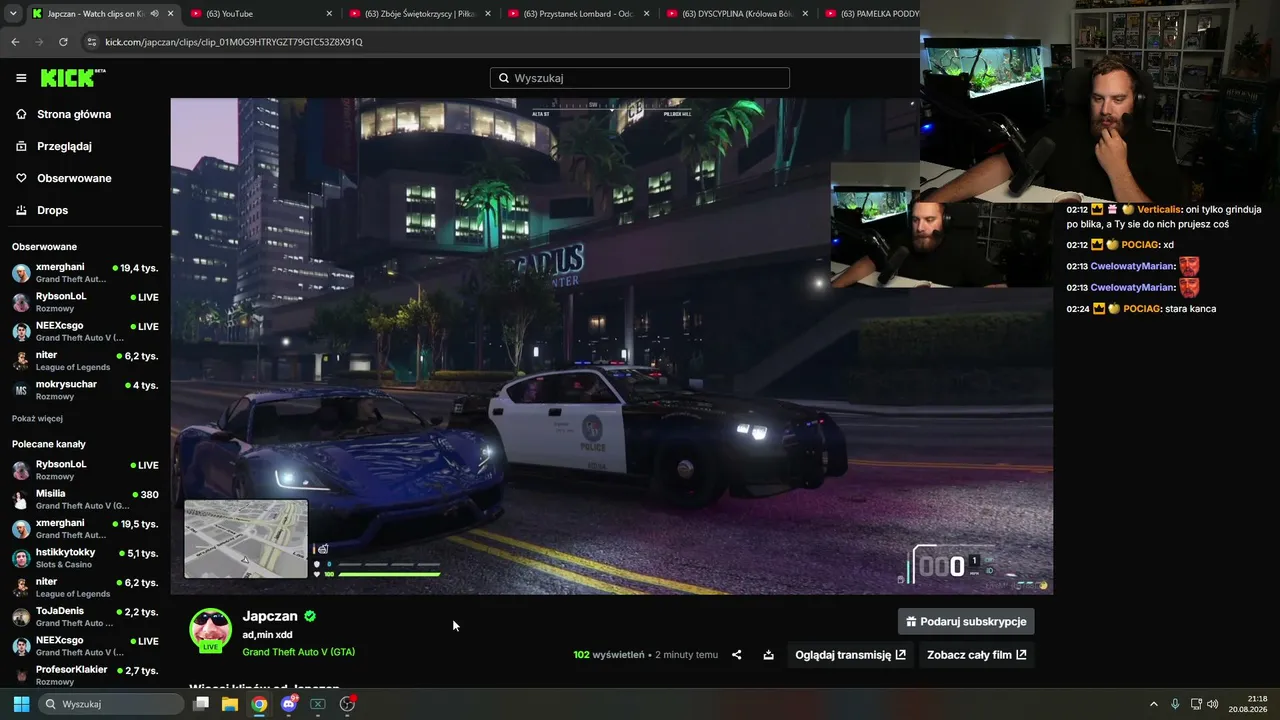Open ToJaDenis recommended channel

point(85,616)
